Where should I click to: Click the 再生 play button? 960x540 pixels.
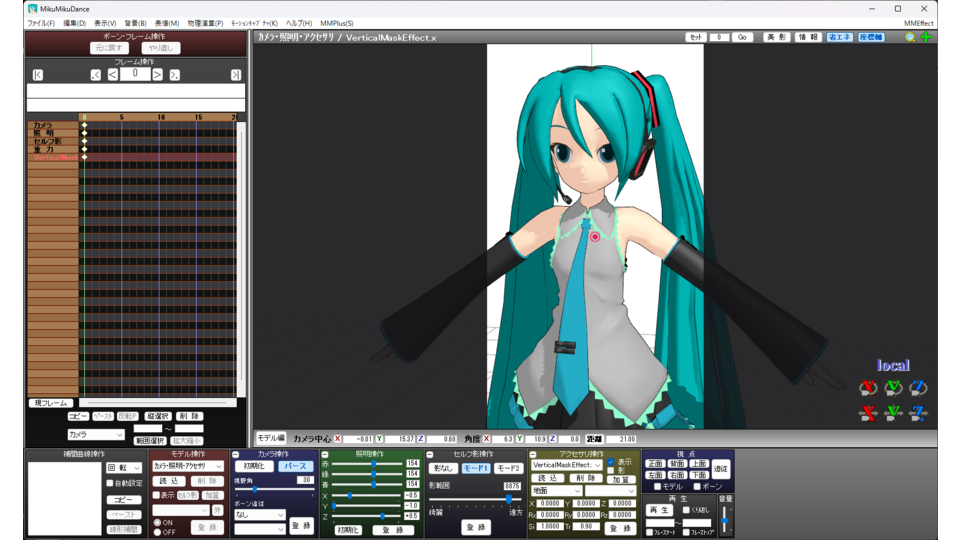pos(659,510)
